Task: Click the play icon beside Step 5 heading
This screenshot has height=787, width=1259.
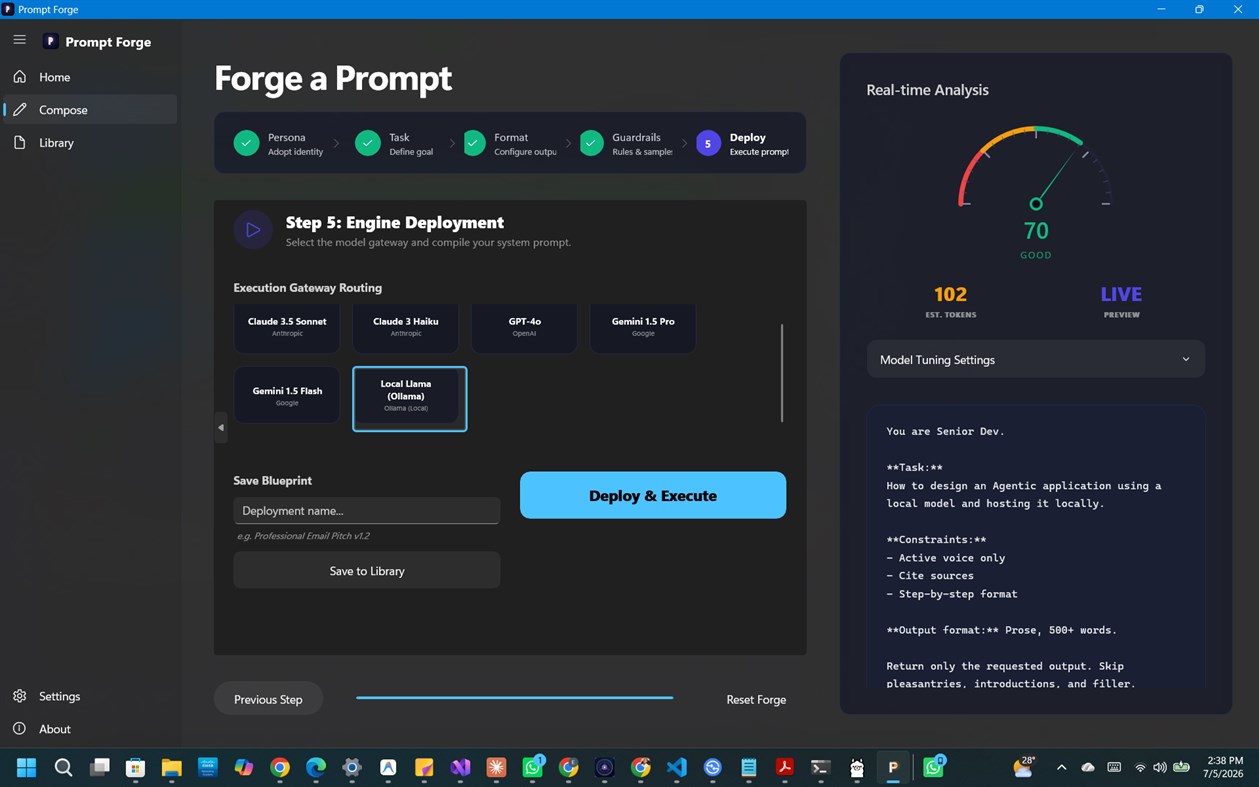Action: tap(253, 230)
